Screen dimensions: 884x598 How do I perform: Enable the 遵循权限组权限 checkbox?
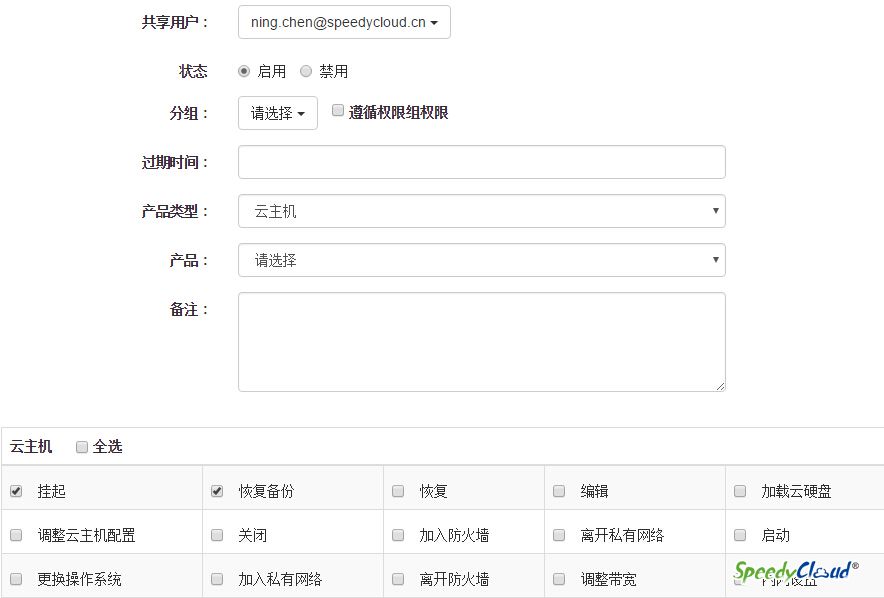[x=338, y=111]
